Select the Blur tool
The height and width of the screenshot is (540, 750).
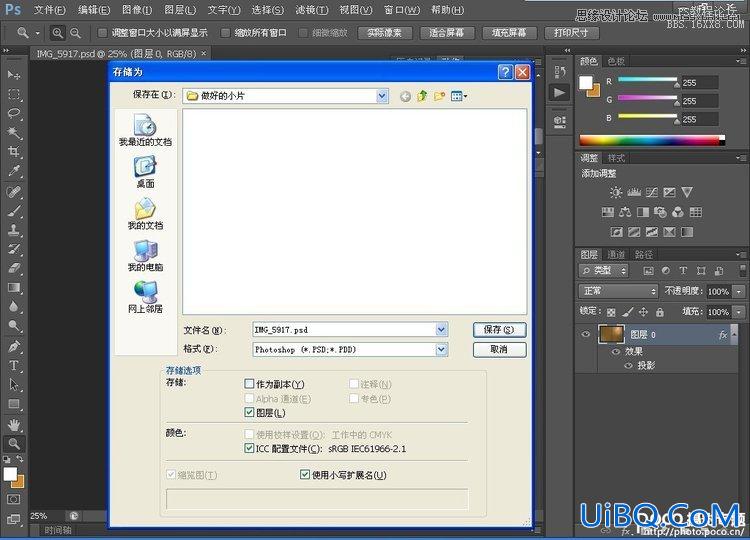(x=14, y=307)
